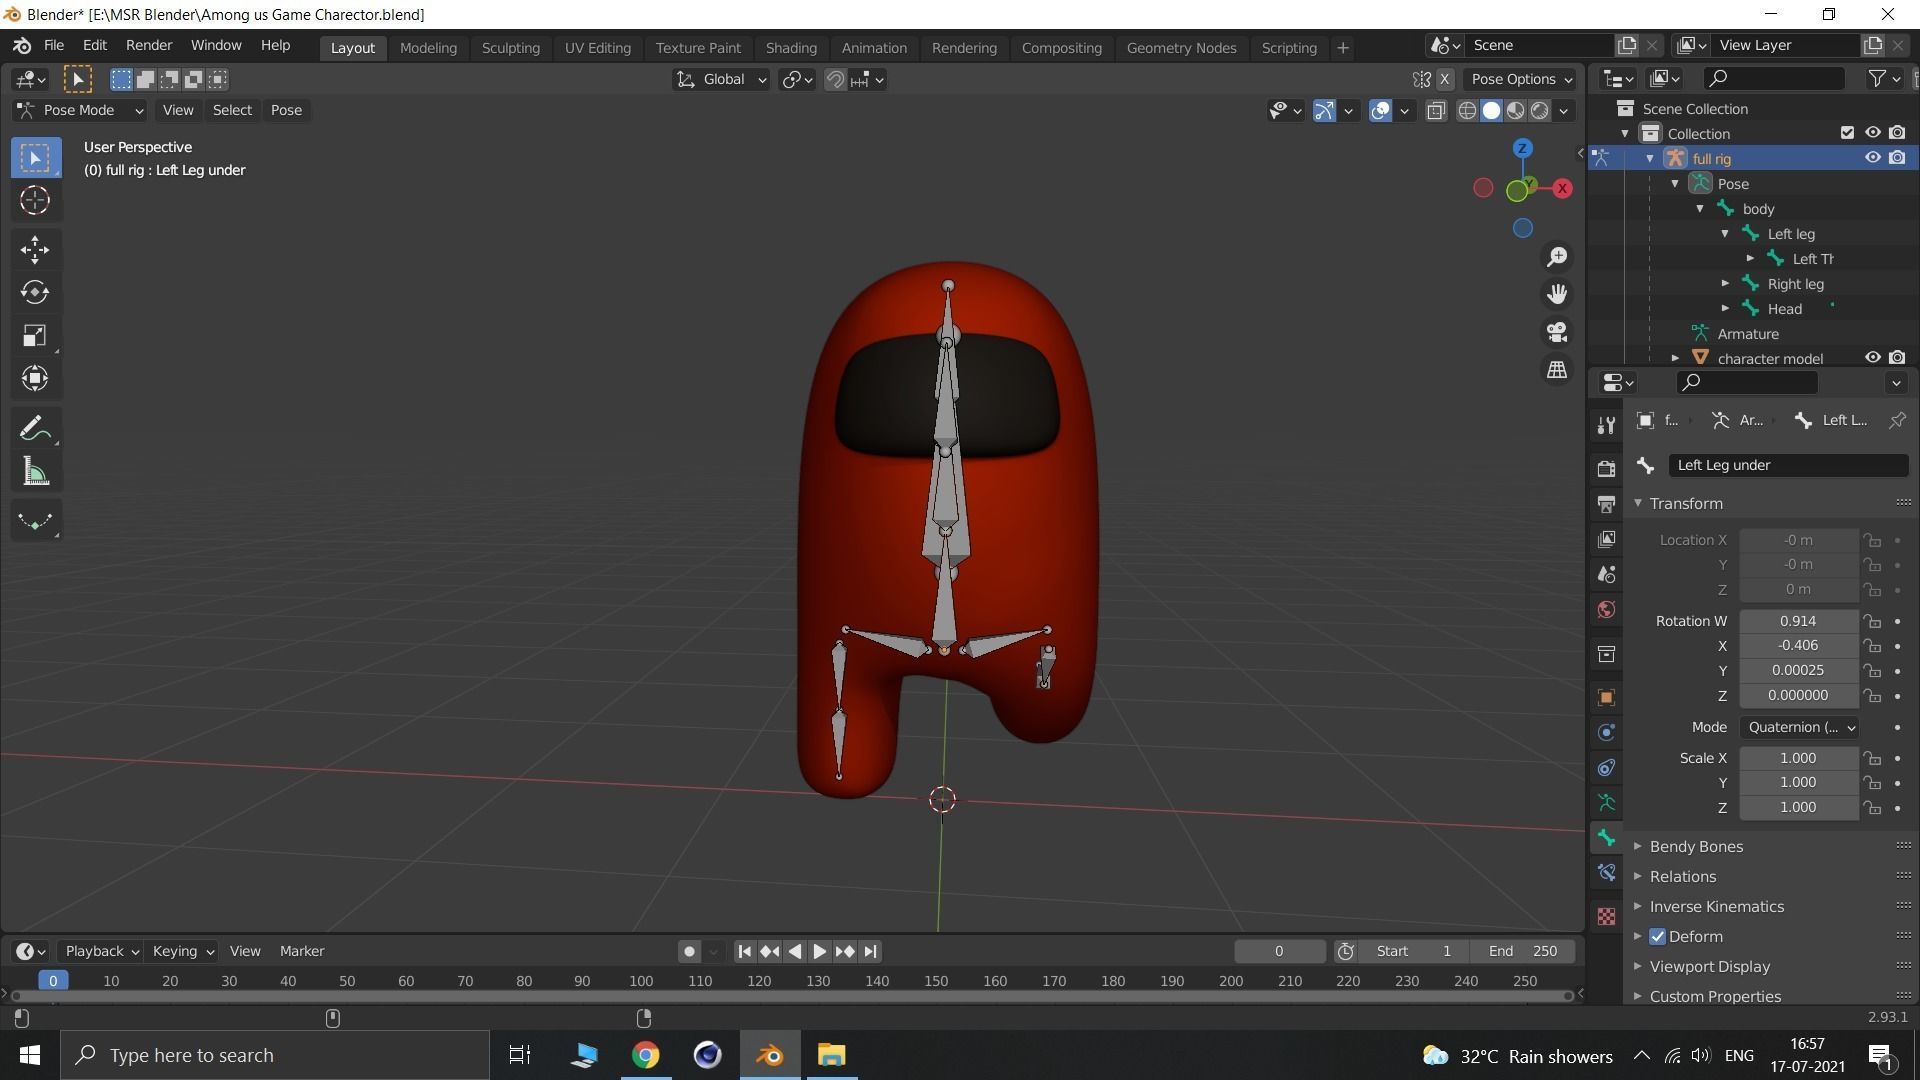Expand the Right leg bone tree
The width and height of the screenshot is (1920, 1080).
[1725, 284]
